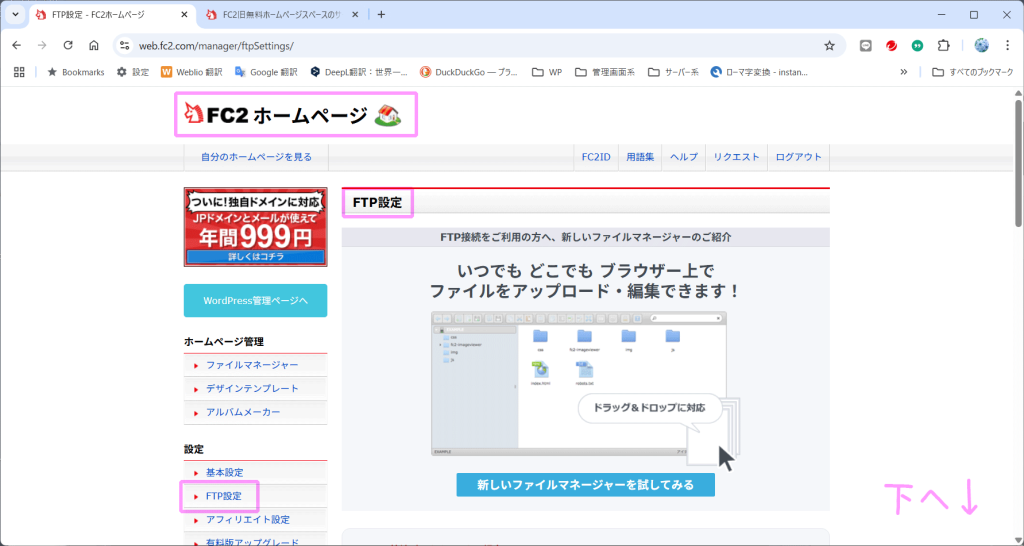Close the FTP設定 browser tab
The image size is (1024, 546).
point(183,14)
